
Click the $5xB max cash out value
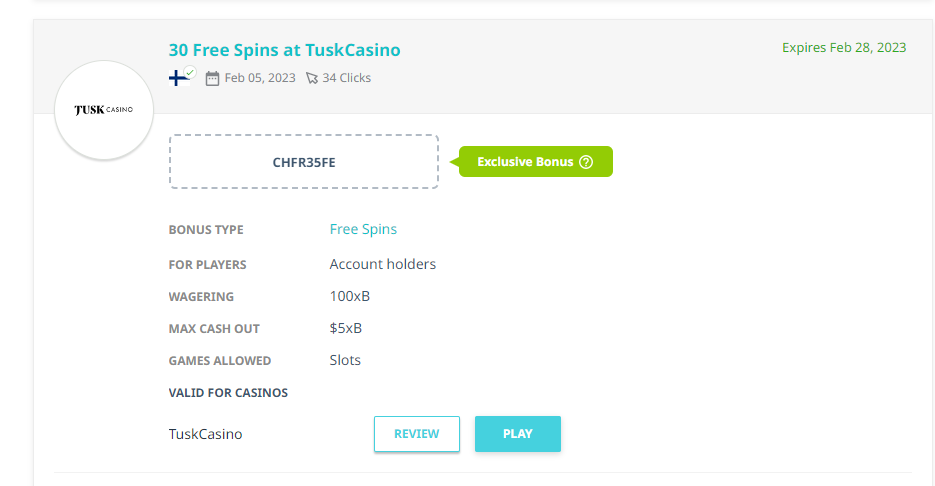(346, 328)
